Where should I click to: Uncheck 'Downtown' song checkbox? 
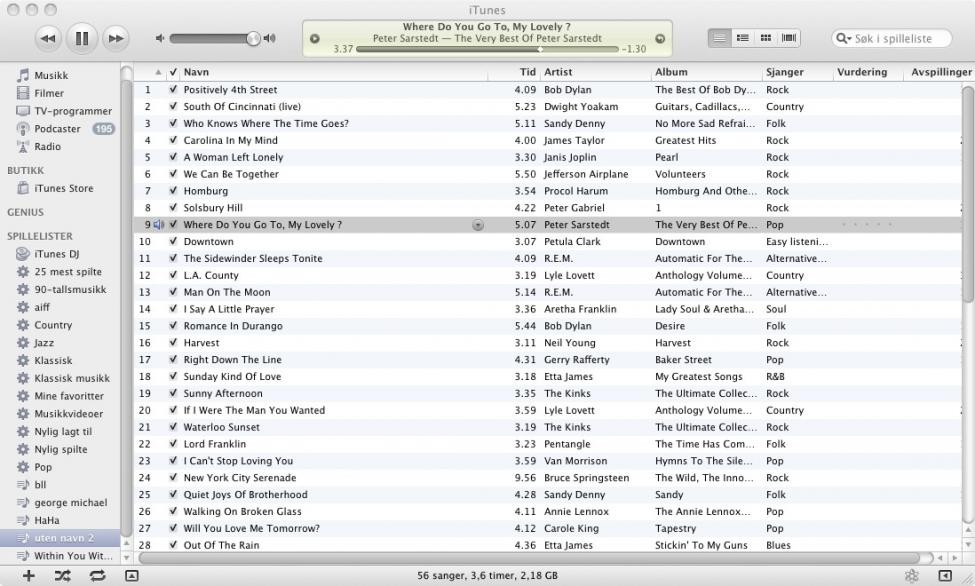click(x=173, y=241)
